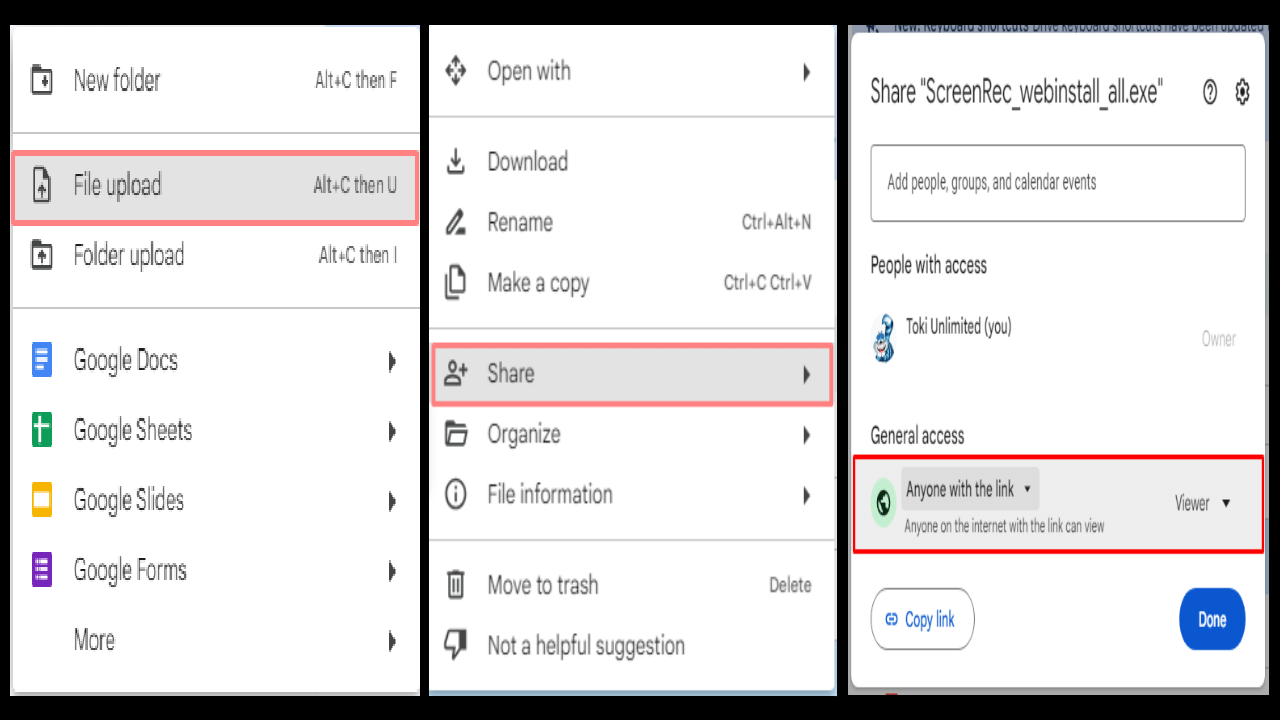Expand the Organize submenu arrow

[x=806, y=435]
